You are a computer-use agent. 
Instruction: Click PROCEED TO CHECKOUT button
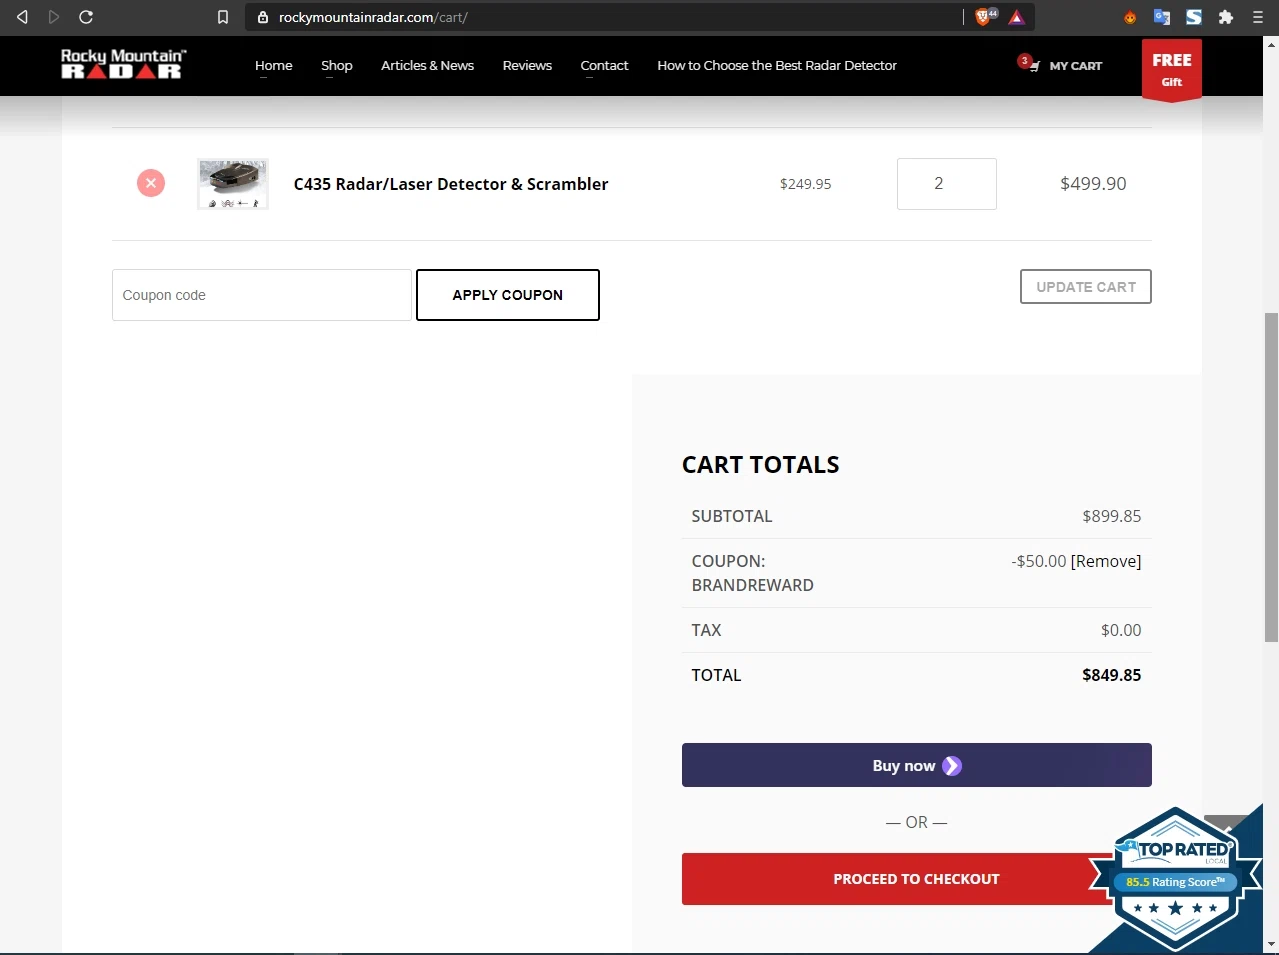tap(917, 879)
